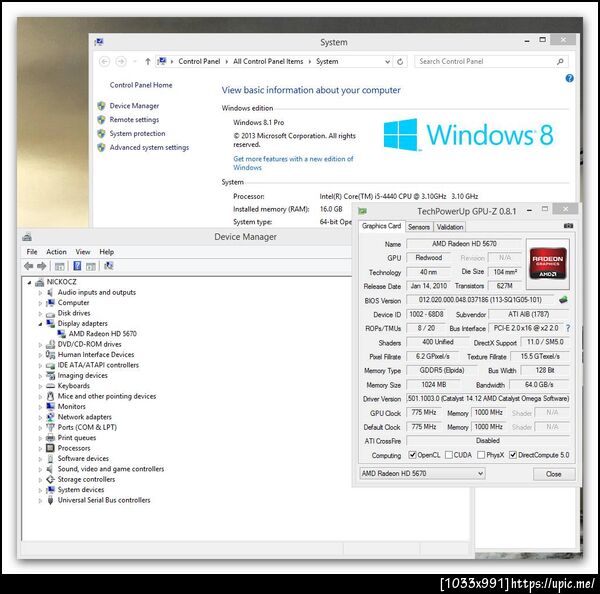
Task: Open System protection link
Action: coord(137,134)
